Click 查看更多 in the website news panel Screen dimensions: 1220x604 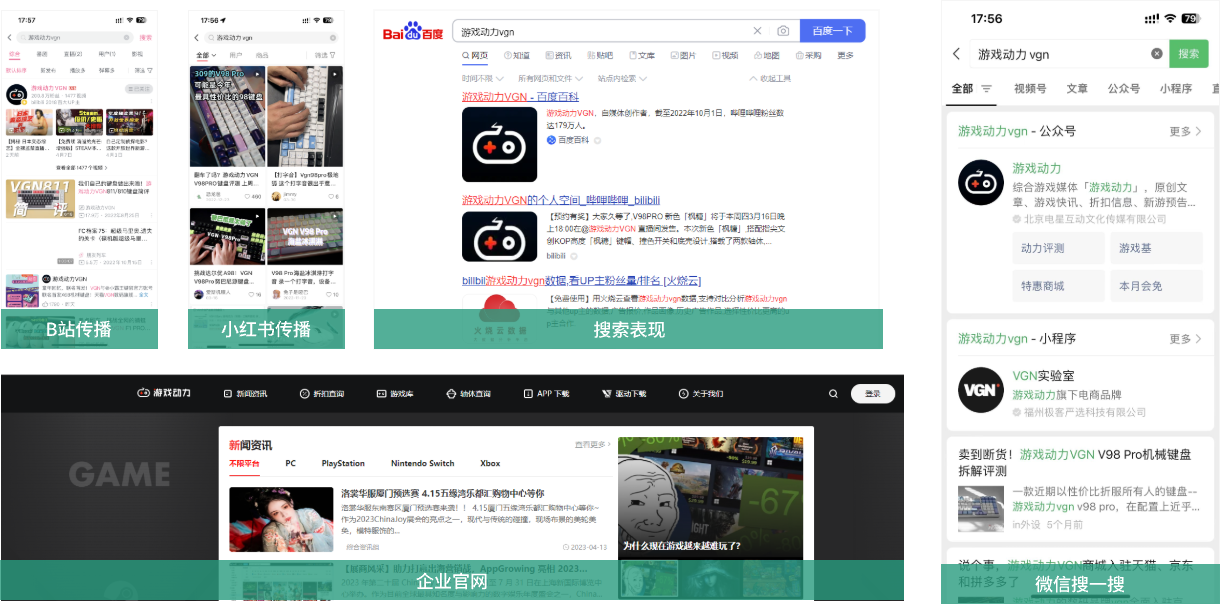pos(592,444)
